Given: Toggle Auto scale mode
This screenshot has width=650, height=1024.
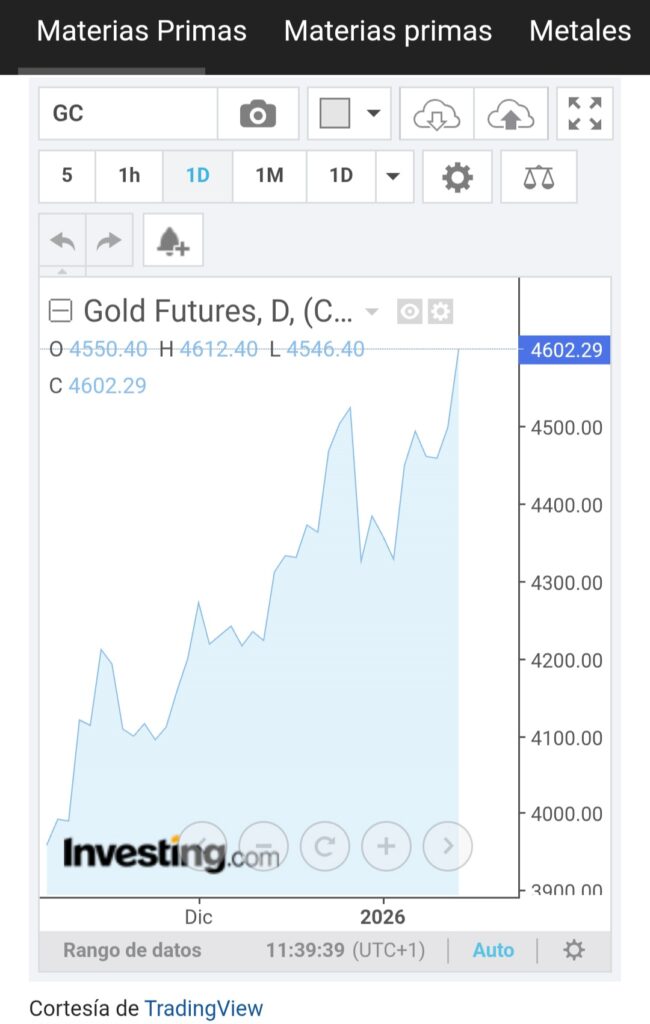Looking at the screenshot, I should coord(493,950).
